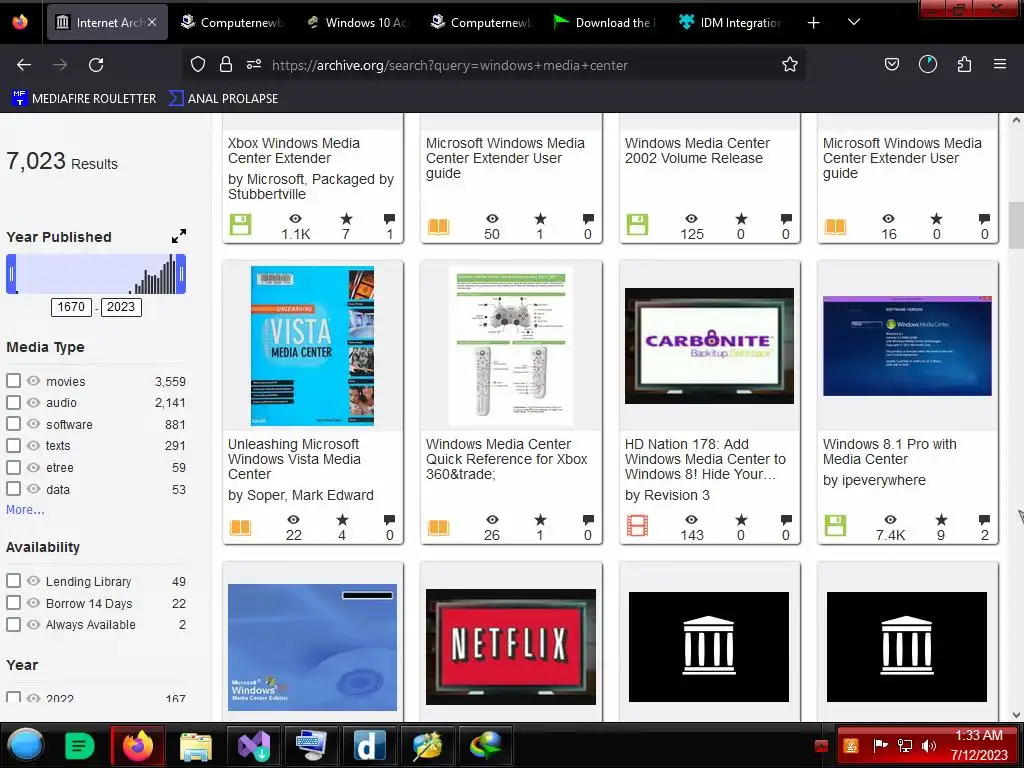Check the software media type checkbox

[13, 424]
